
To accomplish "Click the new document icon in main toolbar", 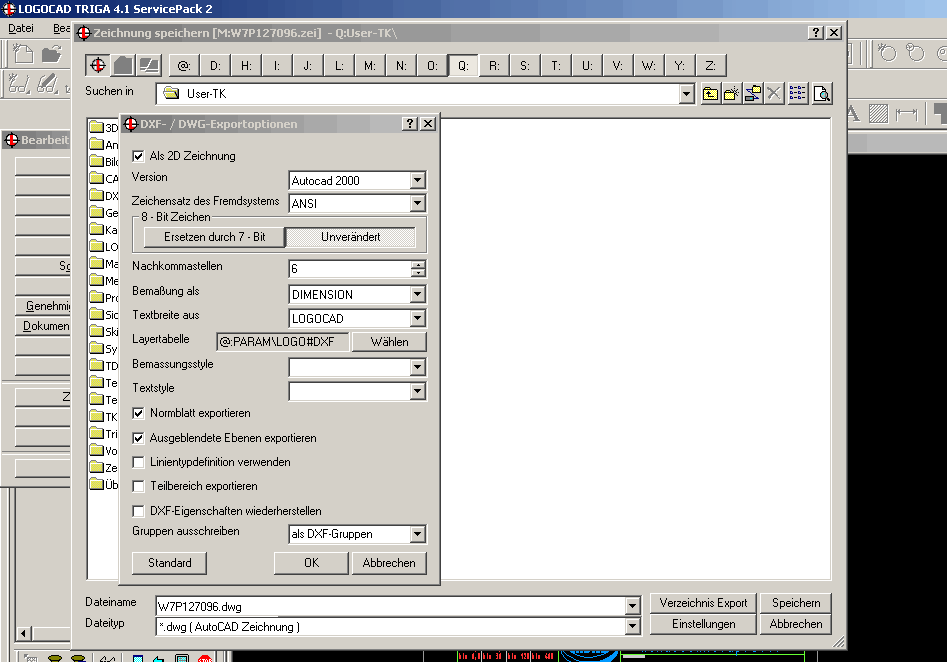I will pyautogui.click(x=23, y=54).
